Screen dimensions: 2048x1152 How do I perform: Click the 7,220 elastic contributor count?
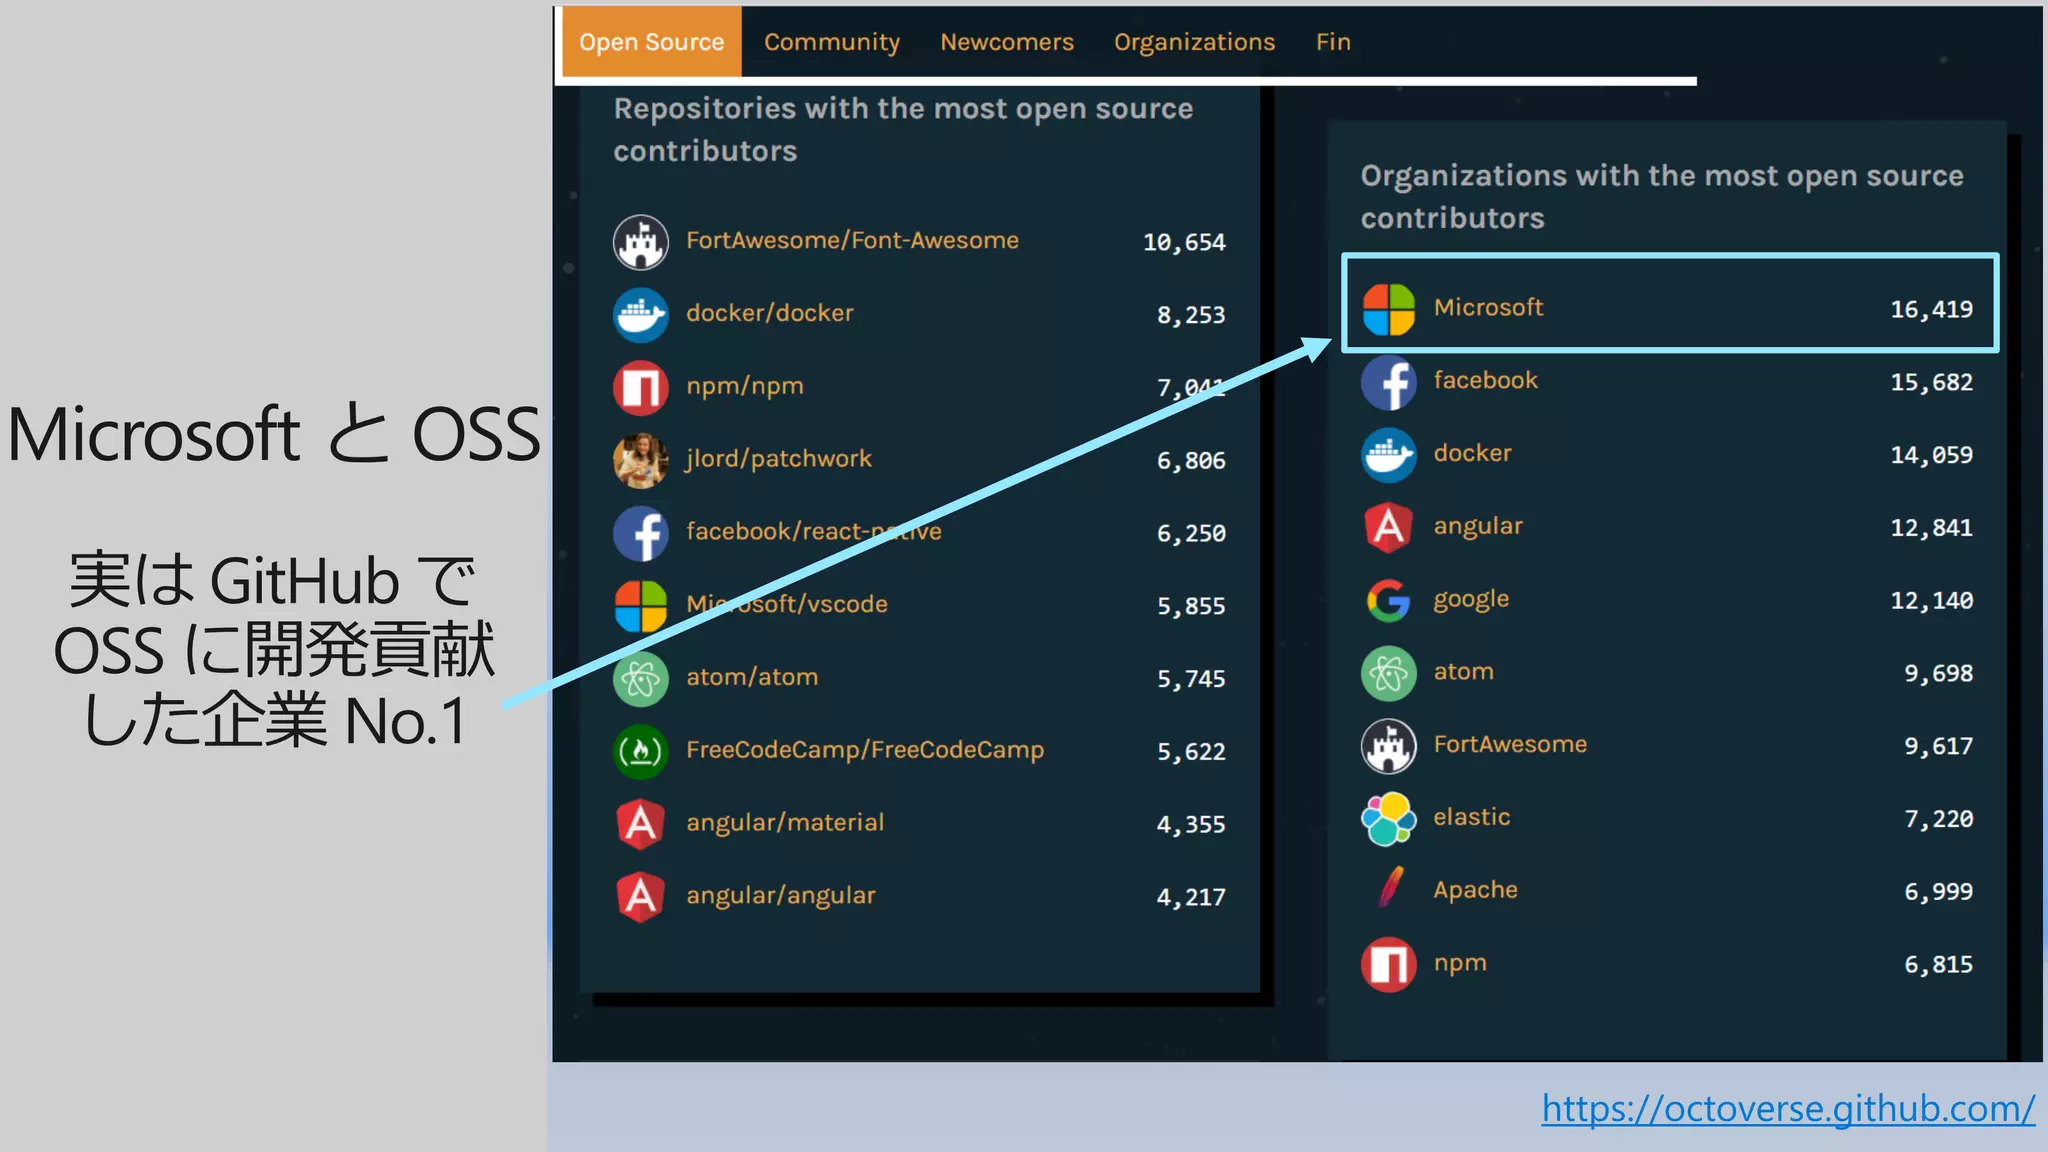[1938, 819]
